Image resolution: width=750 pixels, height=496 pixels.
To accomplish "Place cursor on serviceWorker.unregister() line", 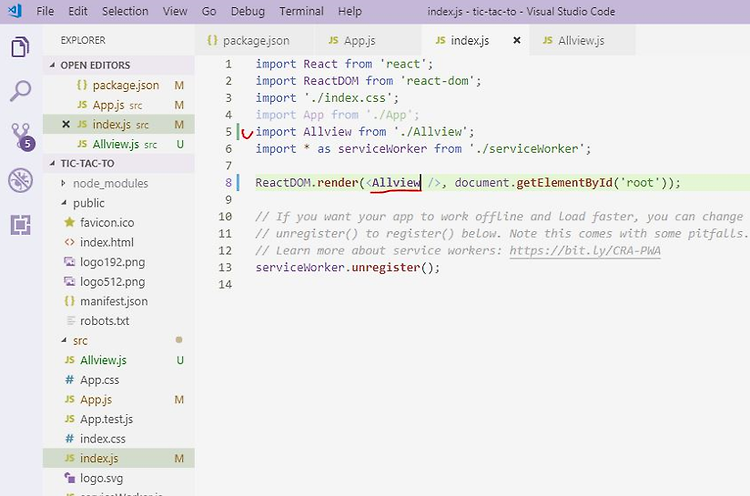I will click(x=347, y=267).
